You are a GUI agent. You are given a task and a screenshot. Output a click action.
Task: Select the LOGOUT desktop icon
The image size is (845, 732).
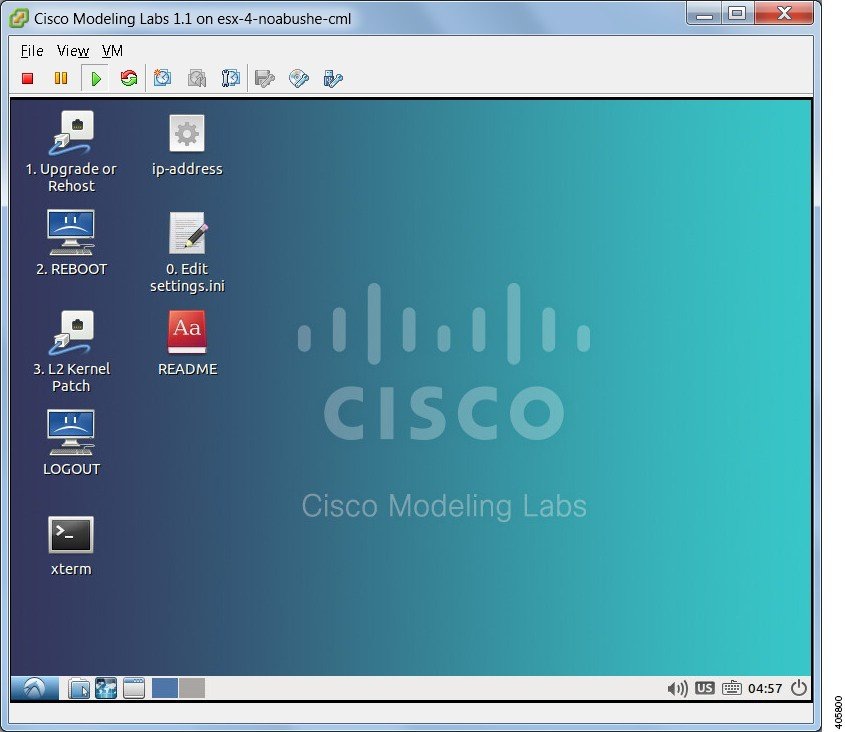tap(71, 443)
